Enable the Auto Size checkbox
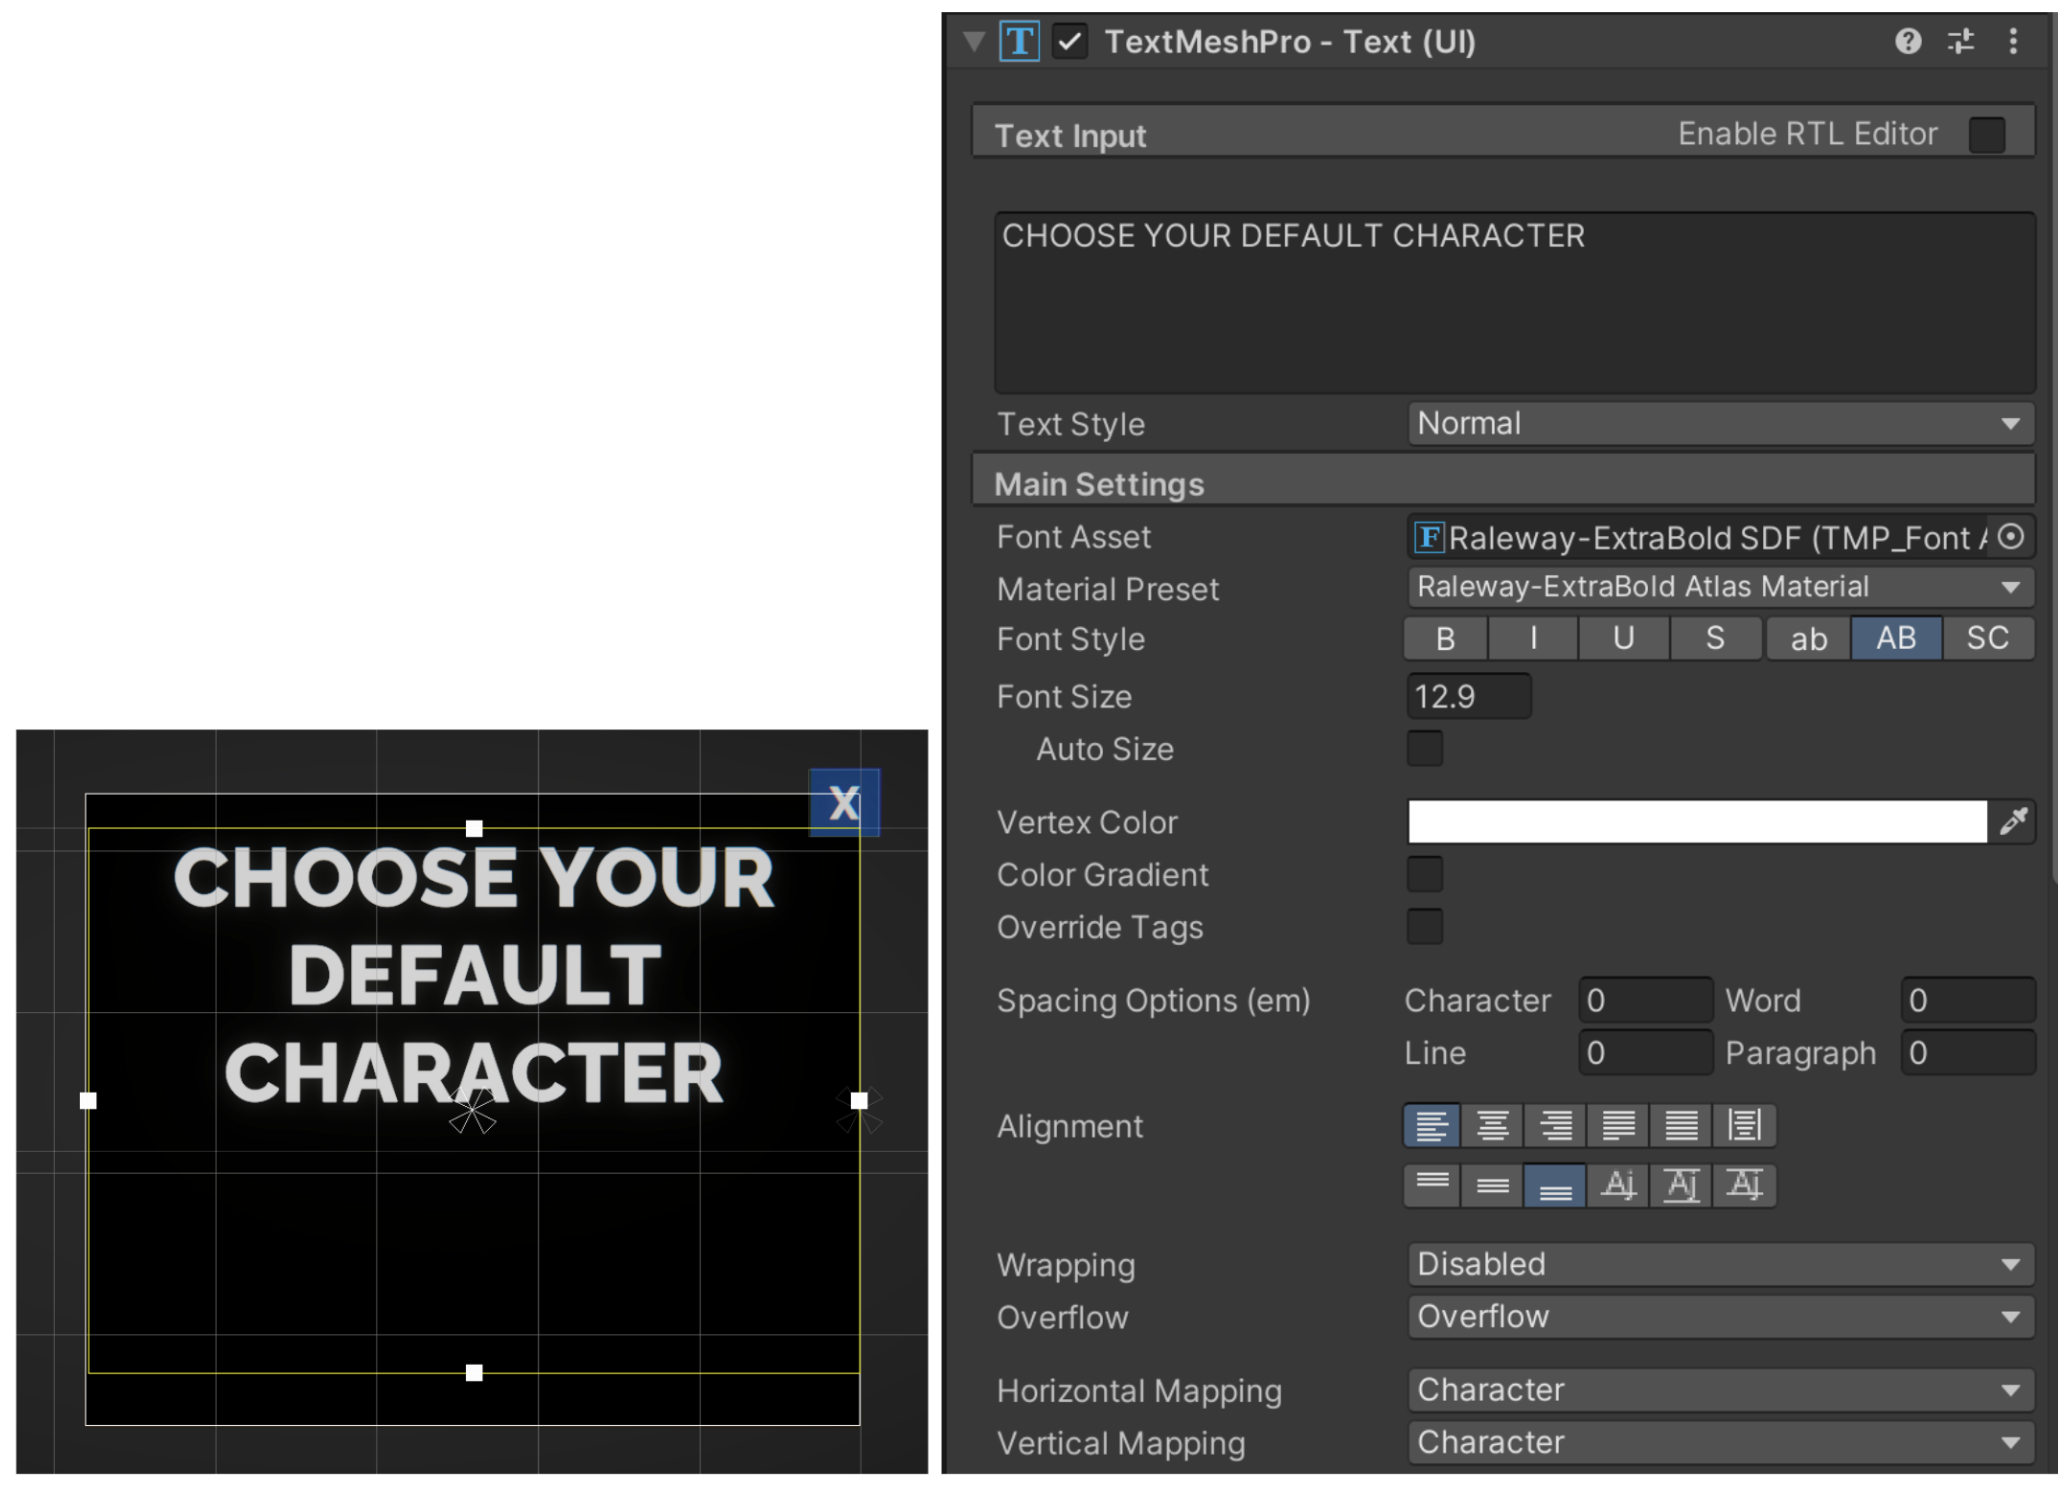2072x1488 pixels. 1424,748
